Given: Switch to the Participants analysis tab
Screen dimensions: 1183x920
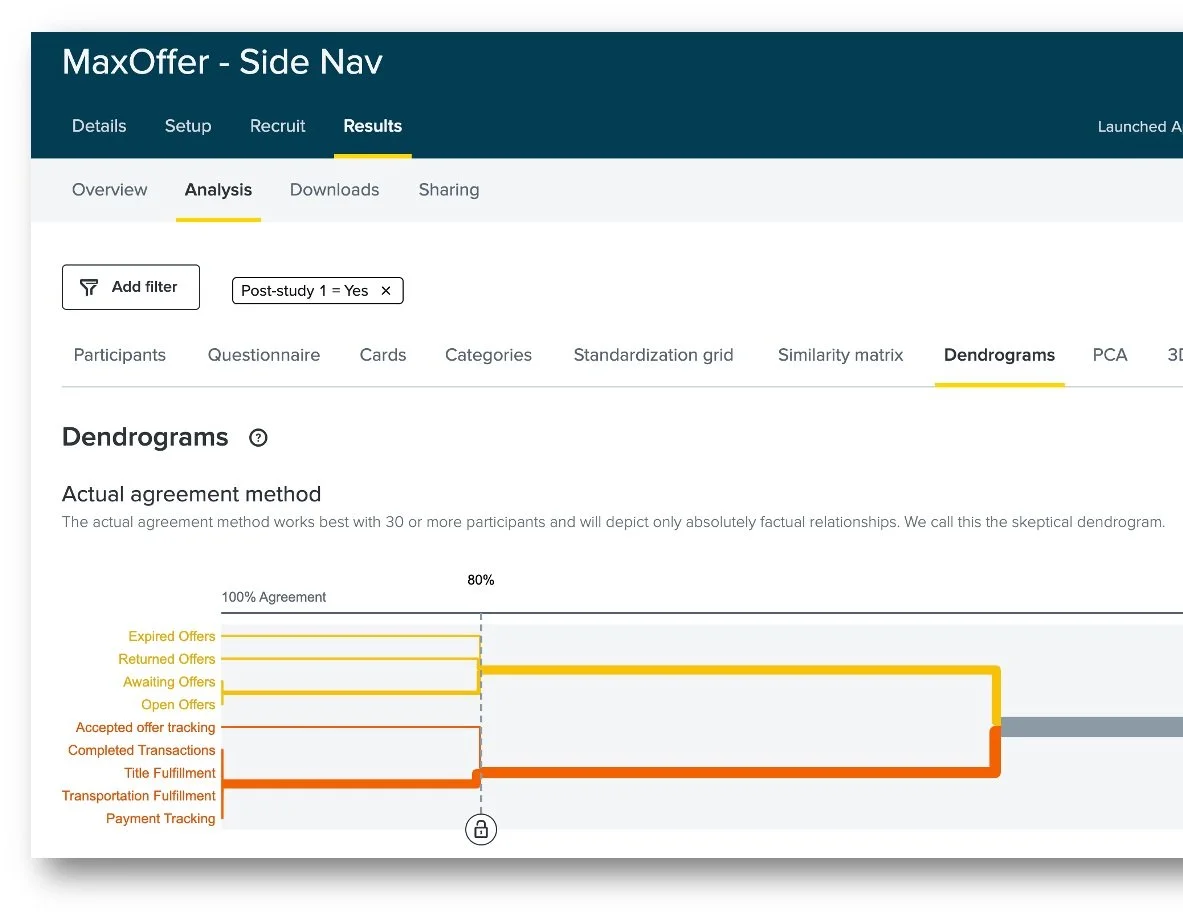Looking at the screenshot, I should pyautogui.click(x=119, y=355).
